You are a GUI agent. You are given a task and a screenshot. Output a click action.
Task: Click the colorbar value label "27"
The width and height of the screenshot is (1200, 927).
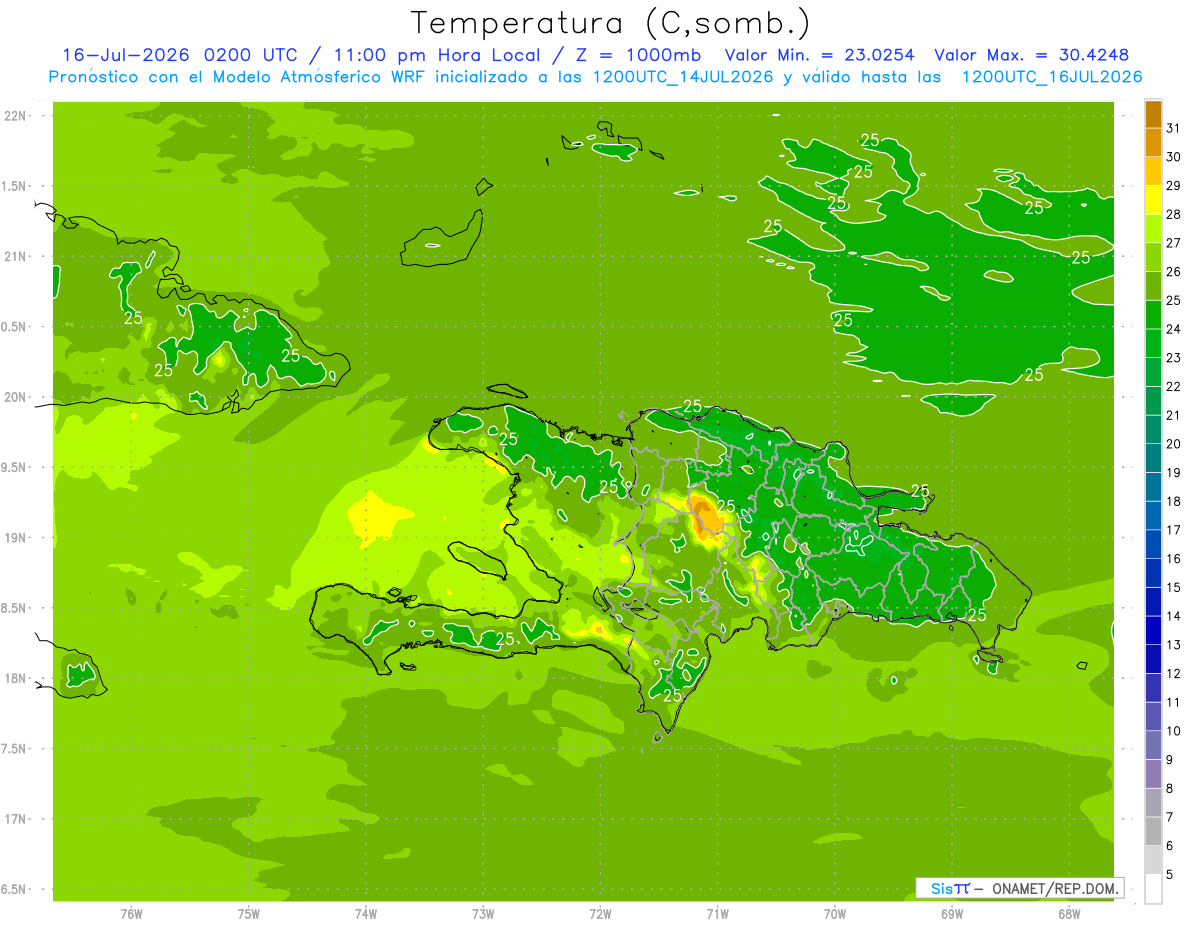tap(1174, 242)
